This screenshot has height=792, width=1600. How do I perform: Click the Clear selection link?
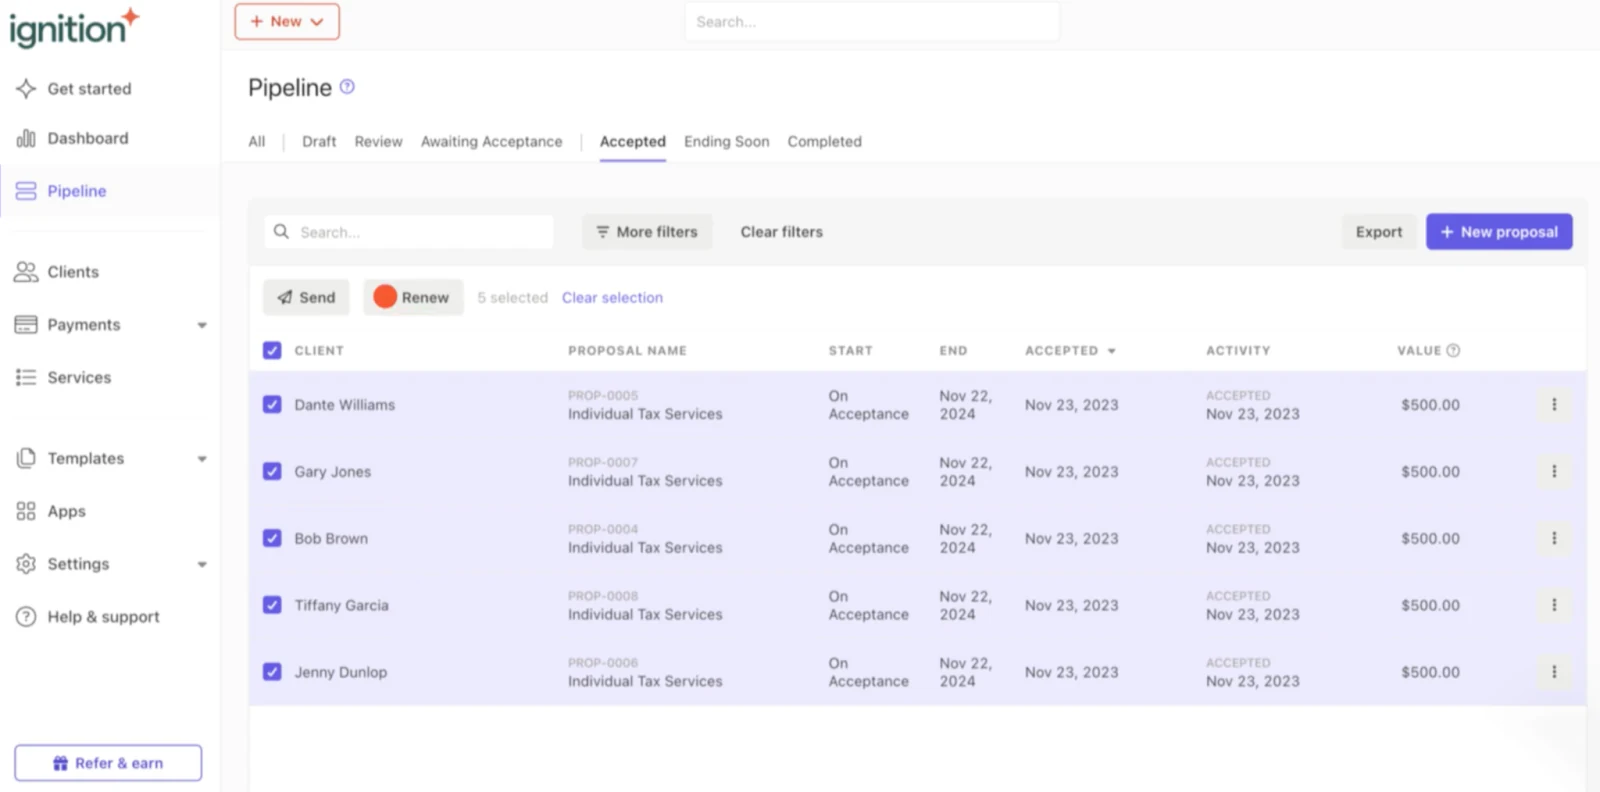pos(612,298)
